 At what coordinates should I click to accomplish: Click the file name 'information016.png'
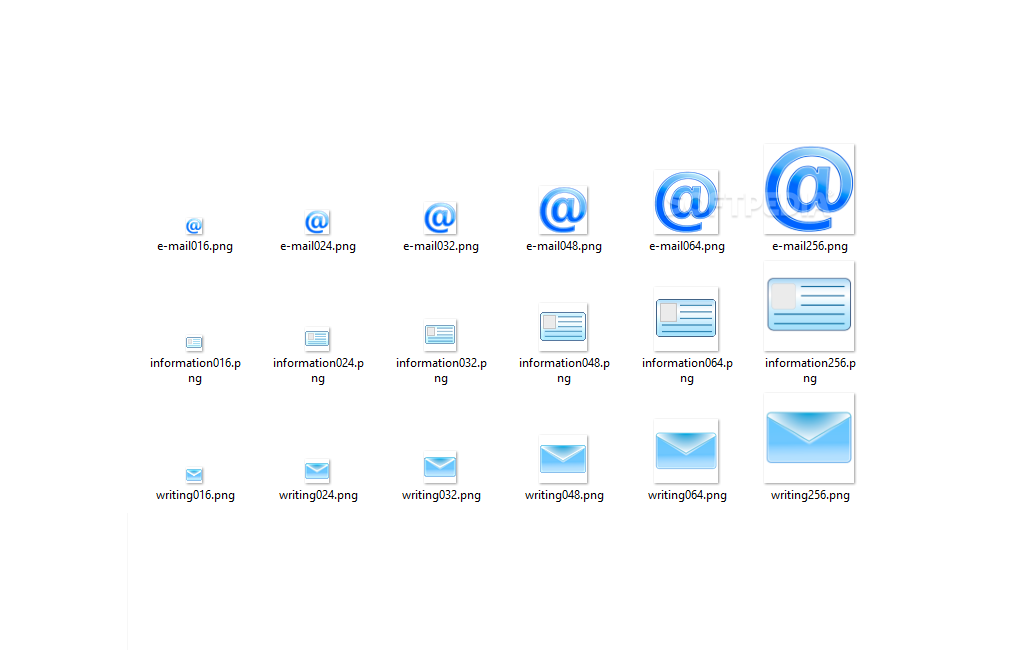click(x=195, y=371)
